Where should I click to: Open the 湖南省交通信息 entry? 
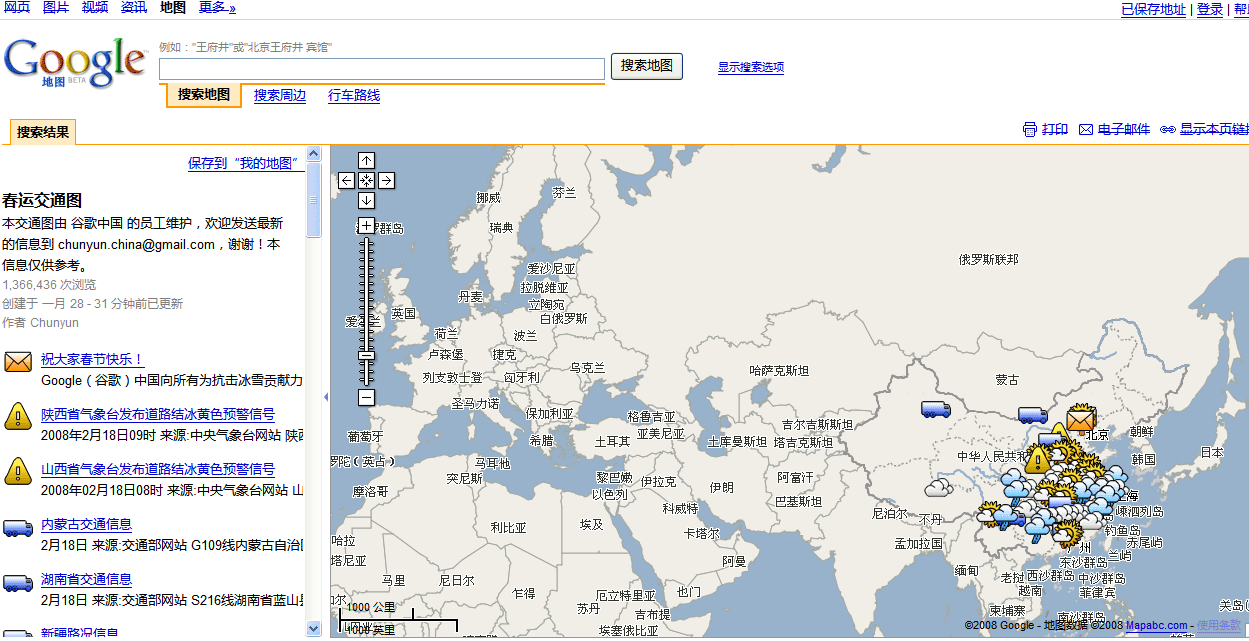click(86, 580)
